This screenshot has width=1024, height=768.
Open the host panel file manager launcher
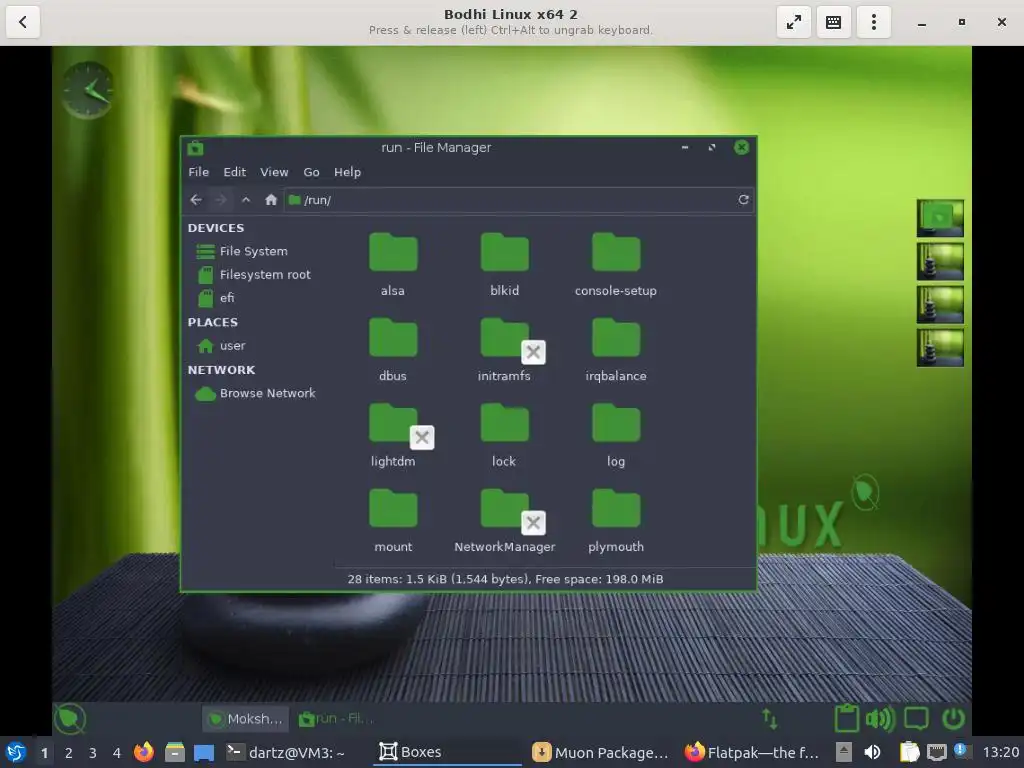click(x=174, y=752)
